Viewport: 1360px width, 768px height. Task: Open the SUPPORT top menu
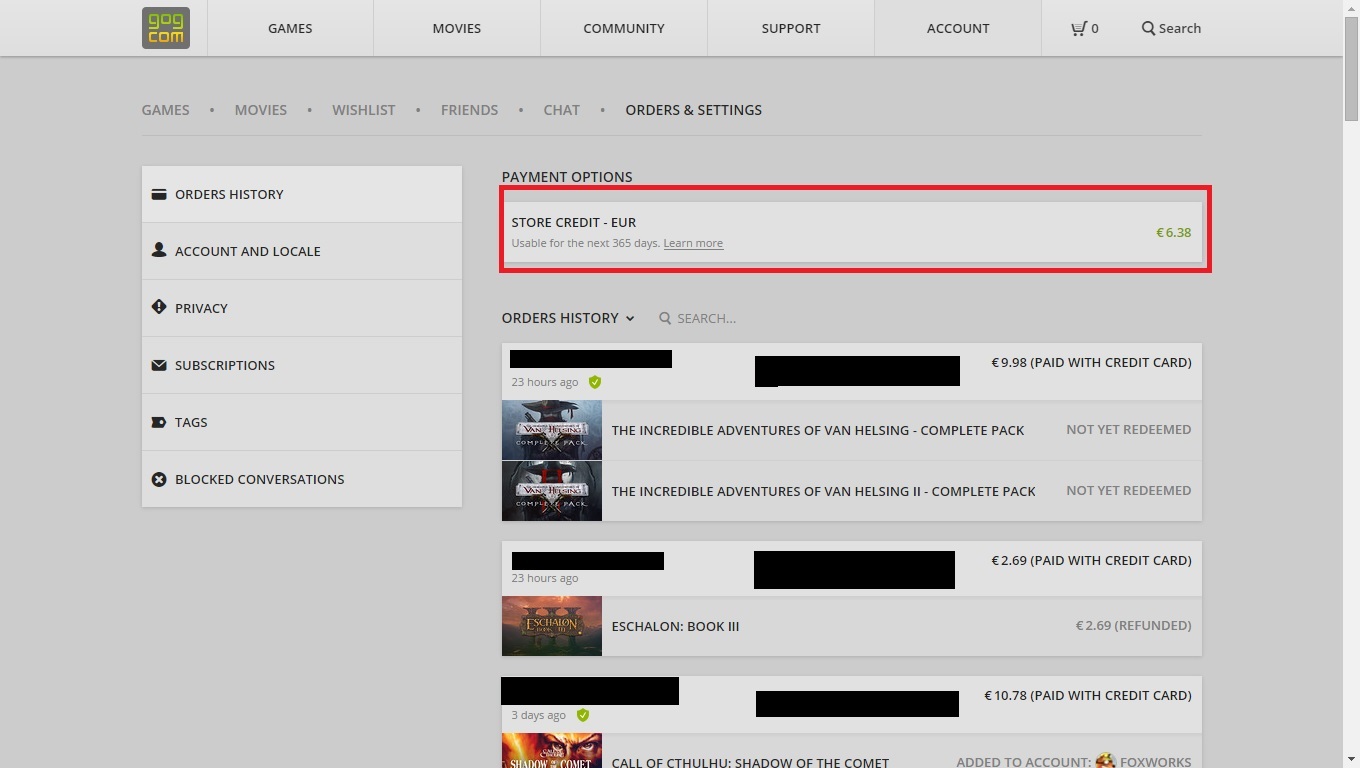click(x=791, y=28)
